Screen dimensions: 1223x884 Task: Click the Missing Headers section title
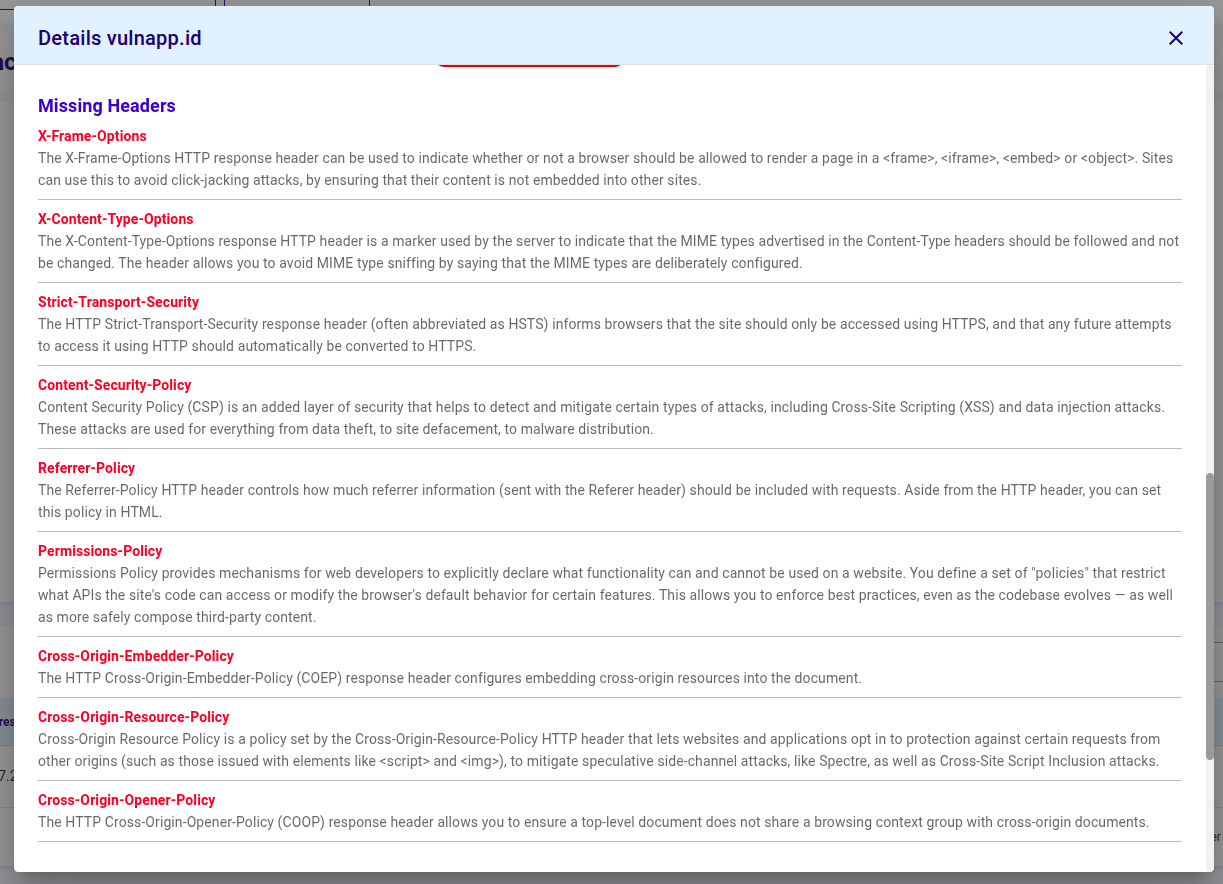click(x=106, y=105)
